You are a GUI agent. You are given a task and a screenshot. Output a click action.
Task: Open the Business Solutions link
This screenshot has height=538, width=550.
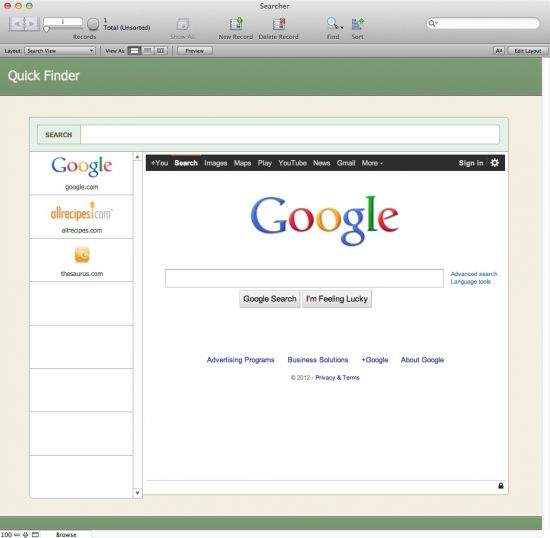pos(318,360)
